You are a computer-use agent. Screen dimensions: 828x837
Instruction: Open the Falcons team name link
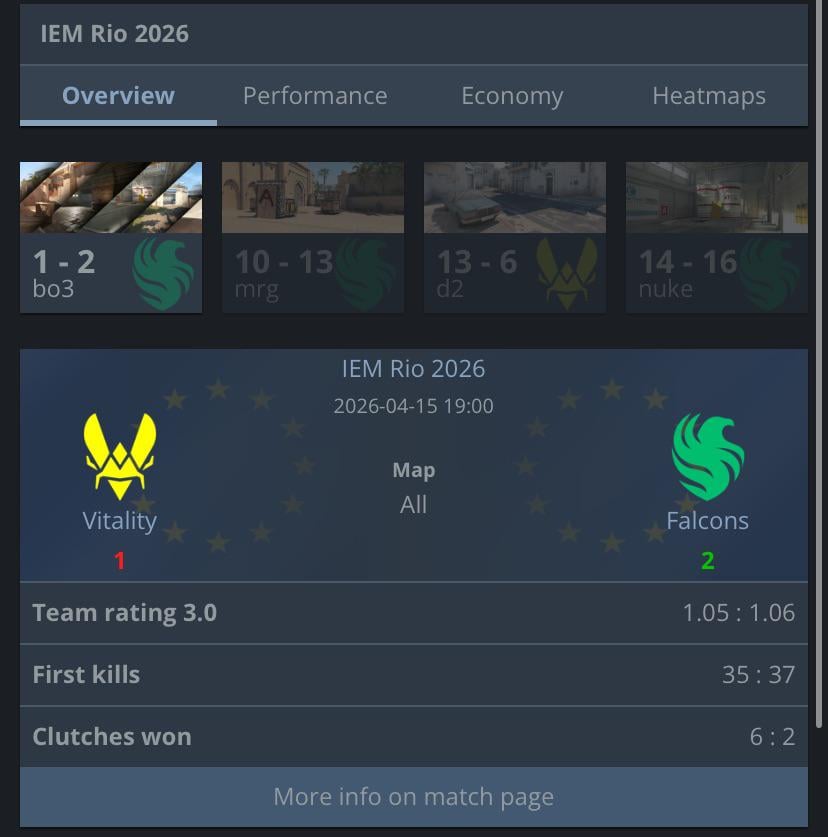click(707, 521)
